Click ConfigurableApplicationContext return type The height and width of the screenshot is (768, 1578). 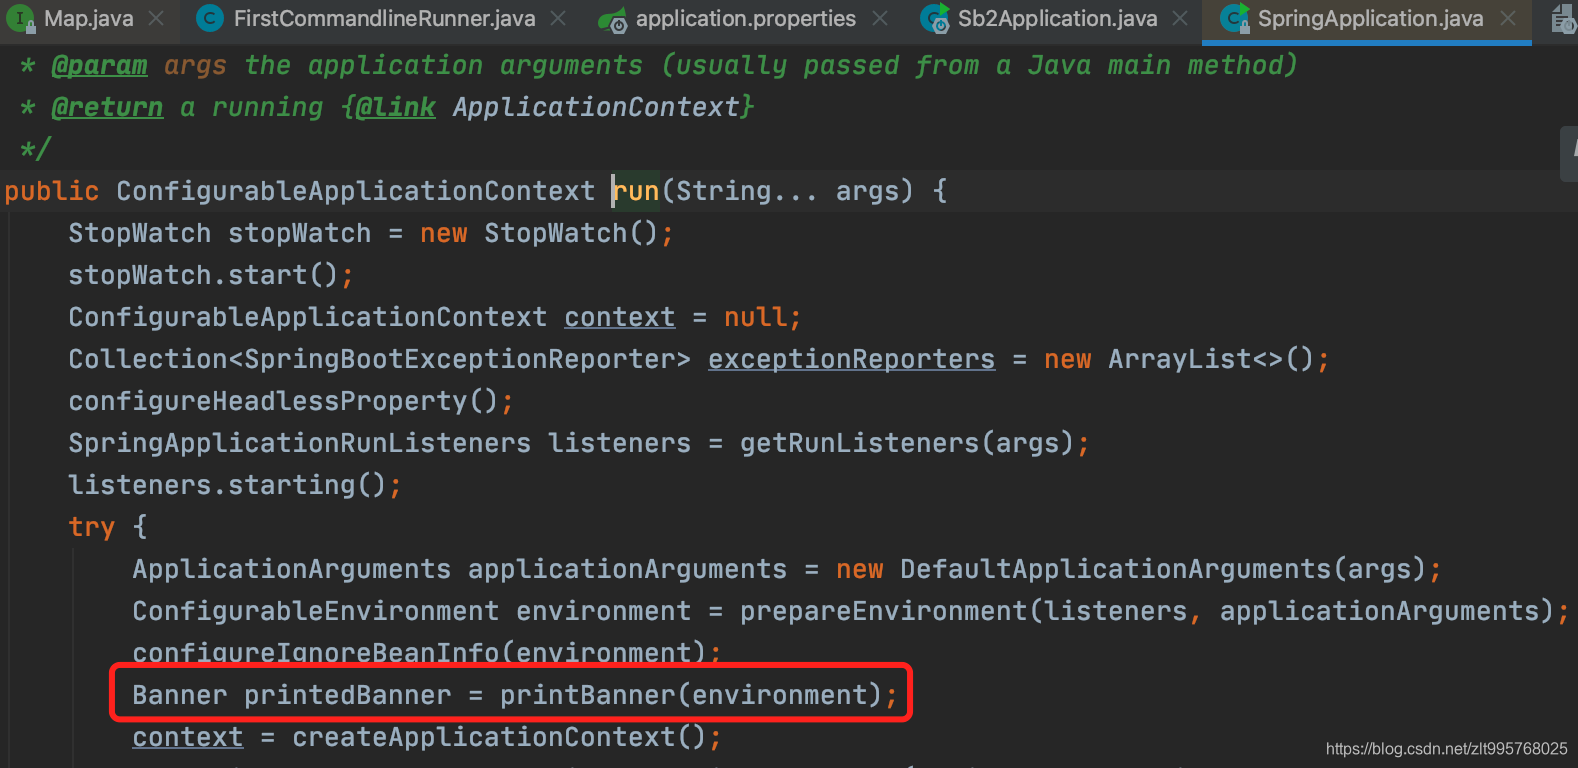click(356, 191)
